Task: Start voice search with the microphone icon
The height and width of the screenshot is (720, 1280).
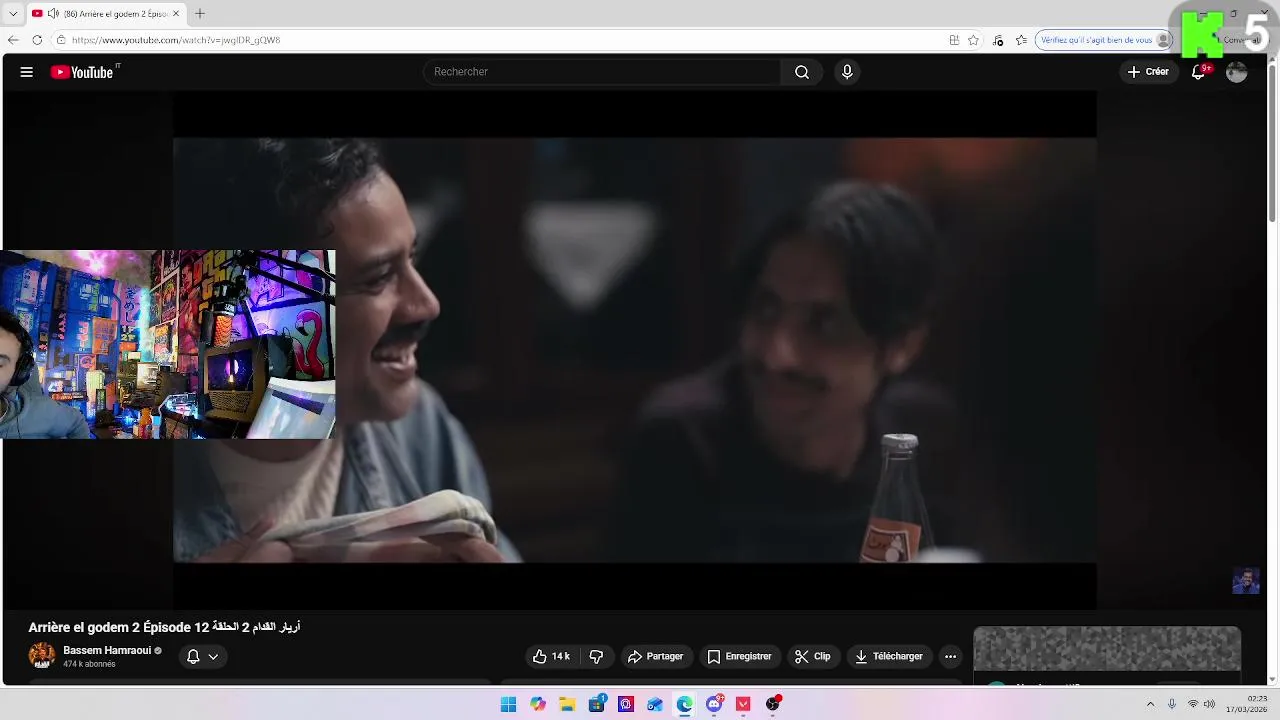Action: pos(847,72)
